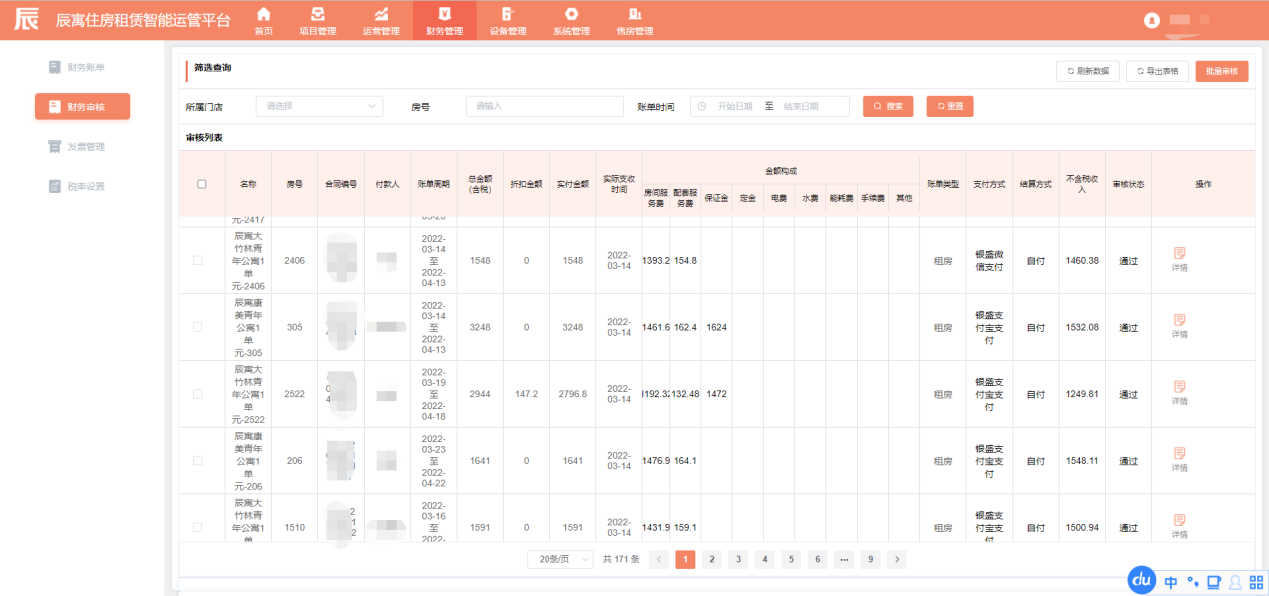Open the 20条/页 page size dropdown
The image size is (1269, 596).
[x=560, y=559]
